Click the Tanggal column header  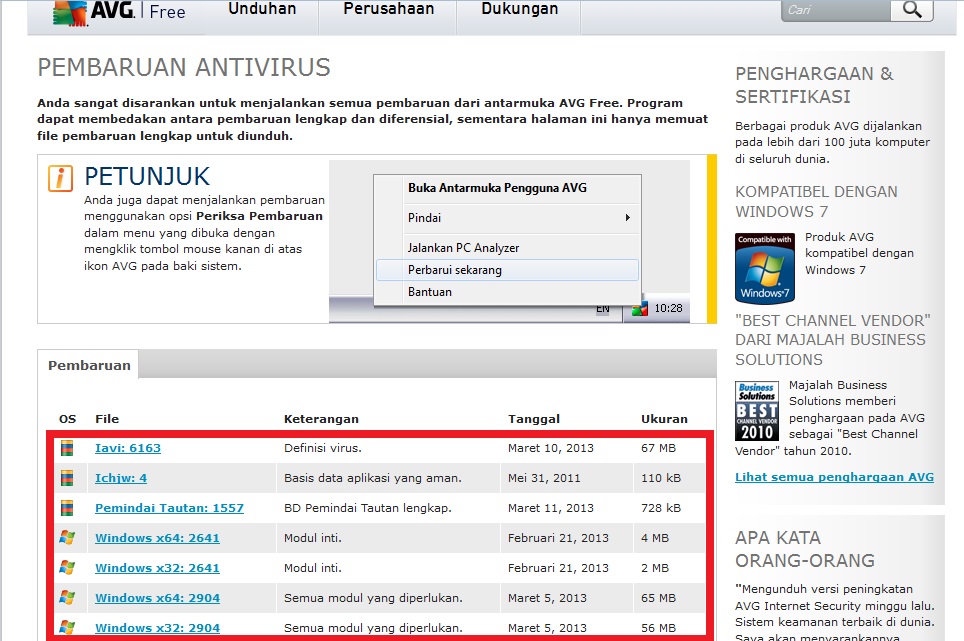(534, 419)
